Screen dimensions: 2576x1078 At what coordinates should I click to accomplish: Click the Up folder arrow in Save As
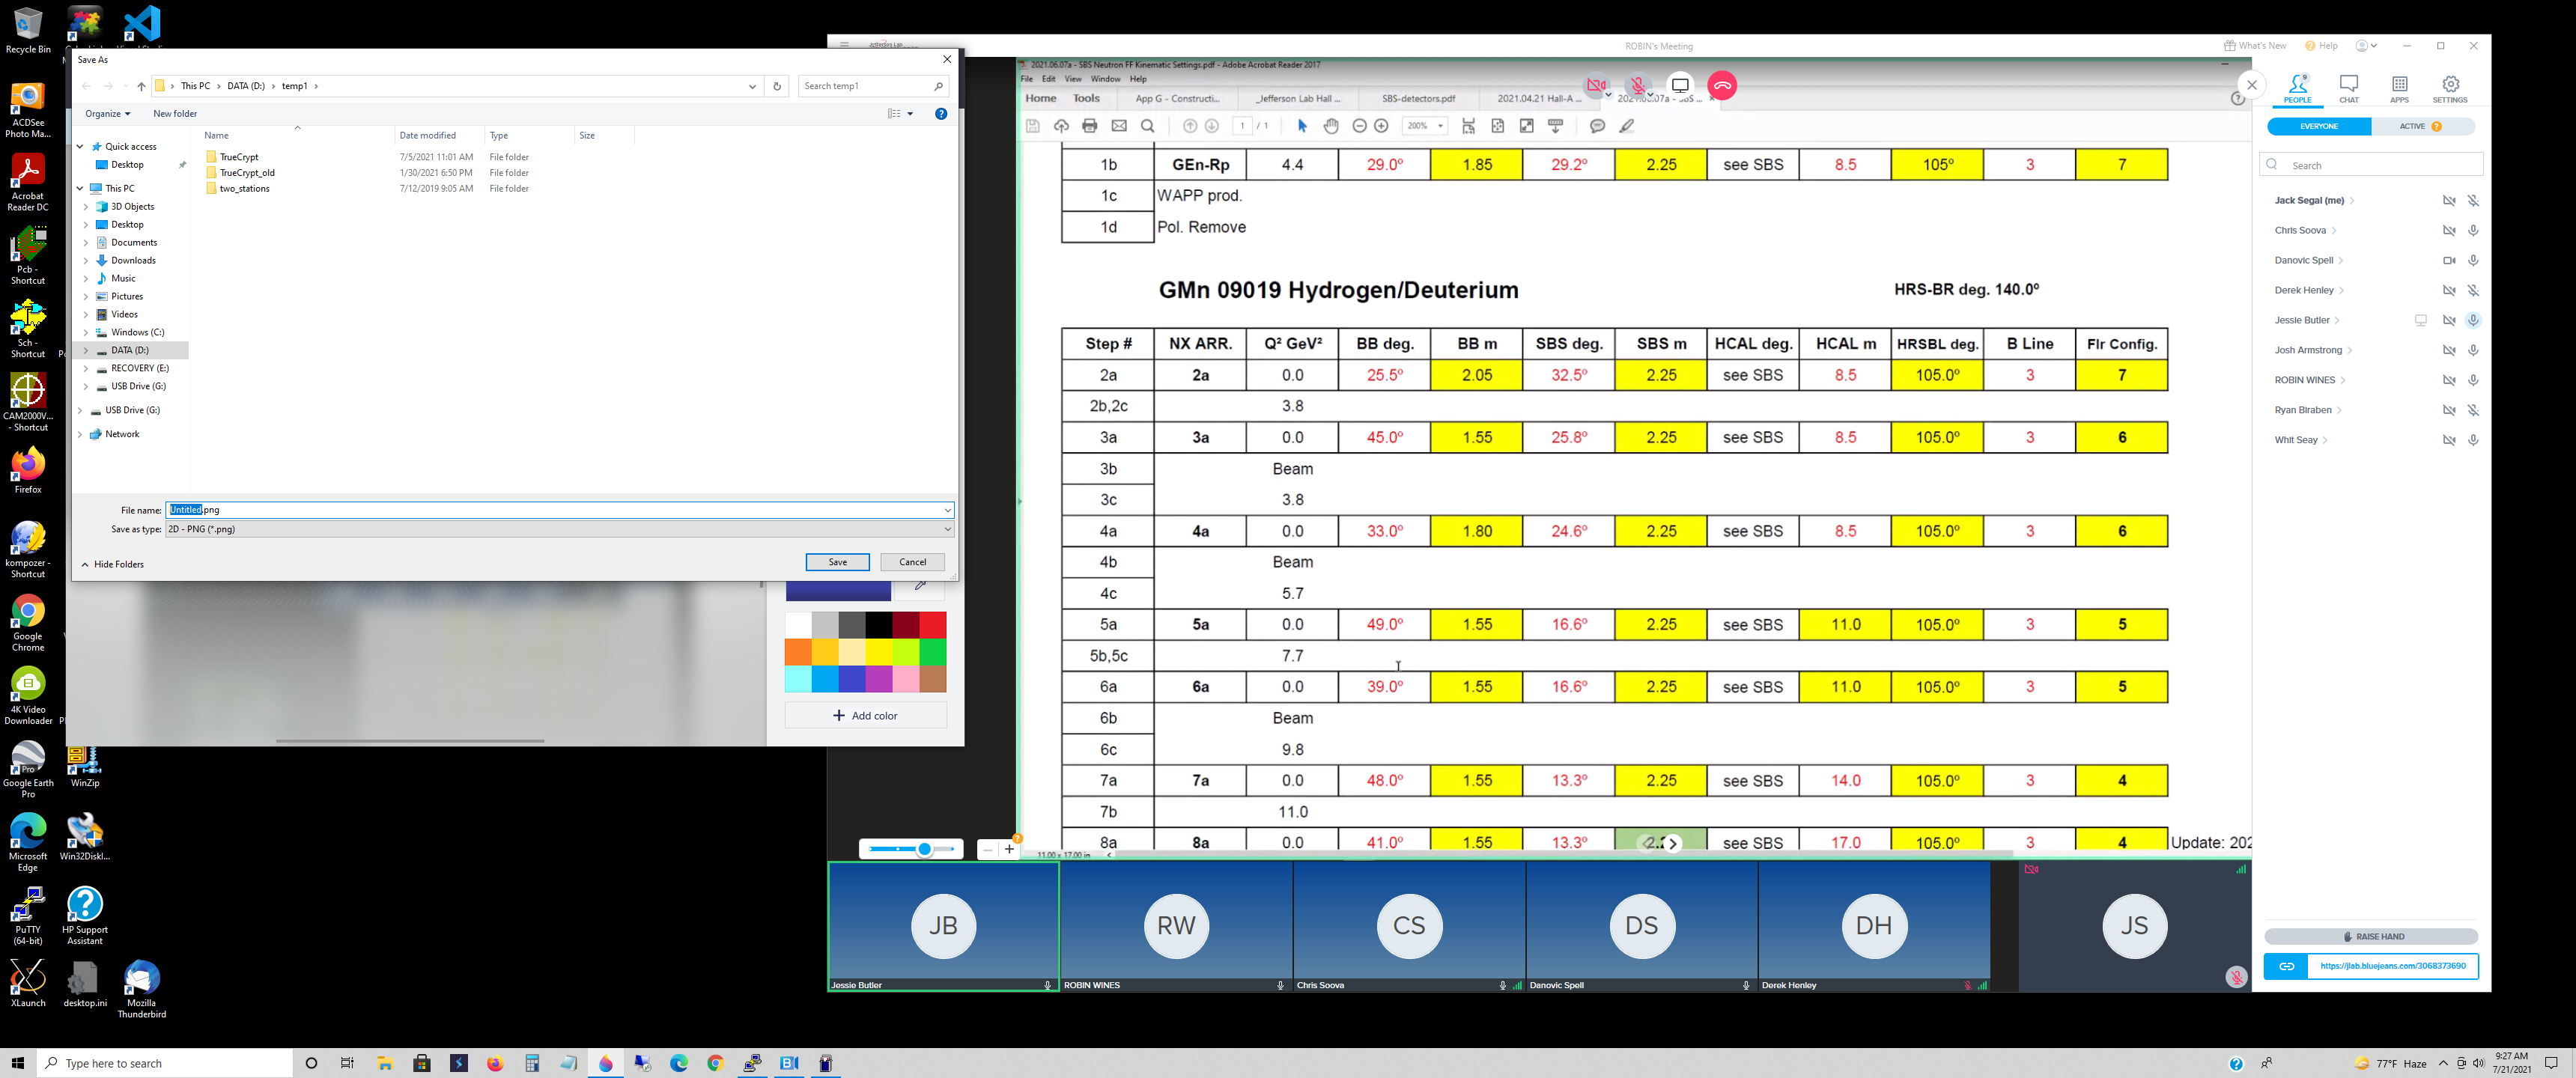(141, 86)
